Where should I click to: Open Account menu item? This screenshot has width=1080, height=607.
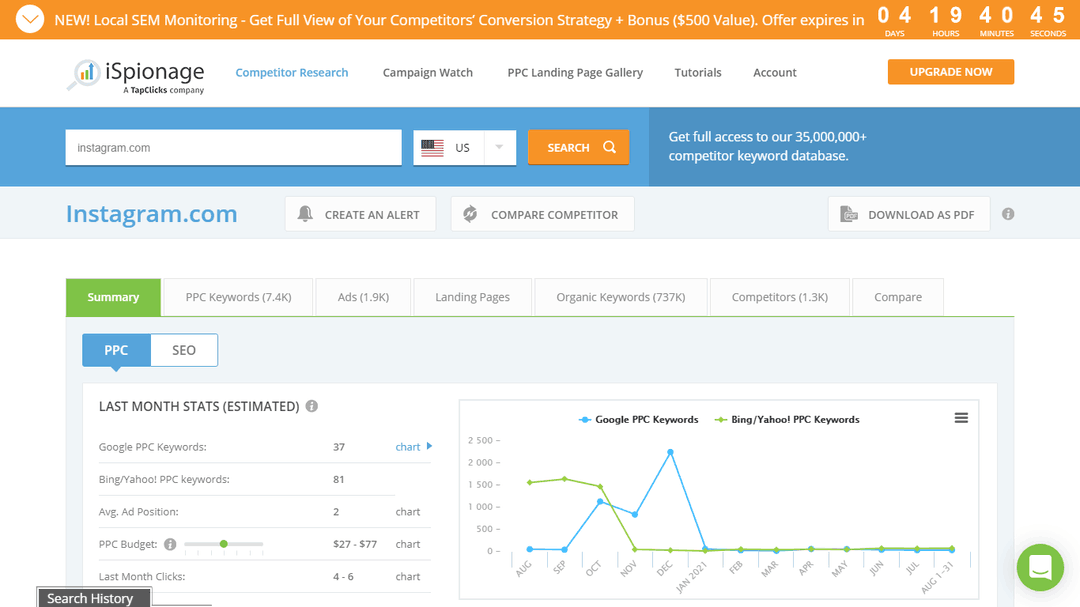(x=775, y=72)
